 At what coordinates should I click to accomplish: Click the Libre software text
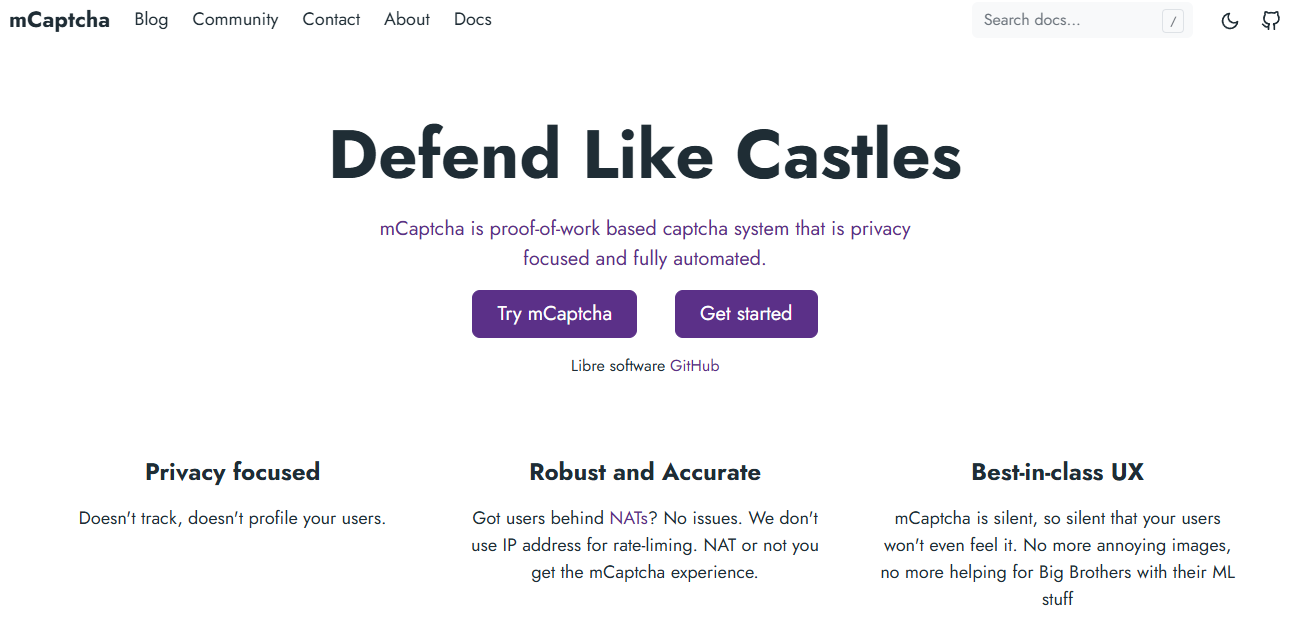tap(618, 366)
